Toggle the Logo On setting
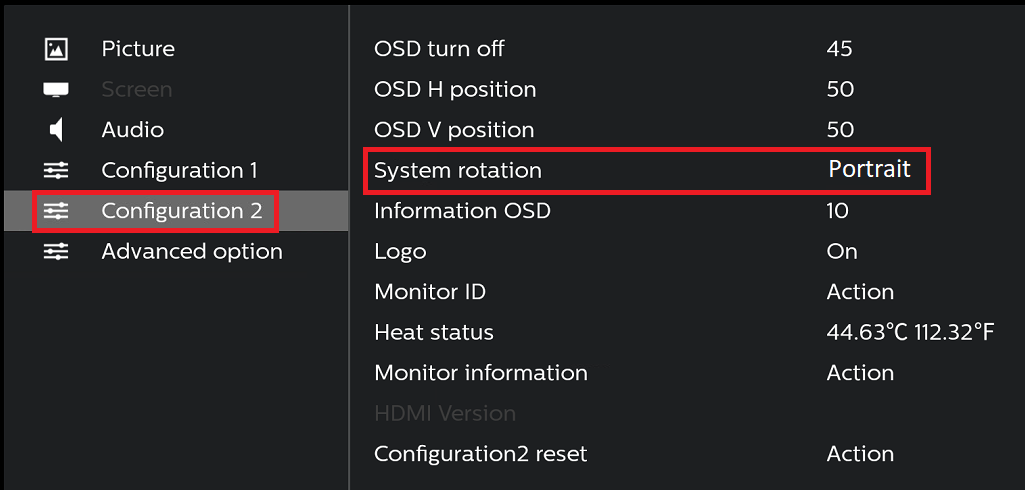The height and width of the screenshot is (490, 1025). pos(842,251)
